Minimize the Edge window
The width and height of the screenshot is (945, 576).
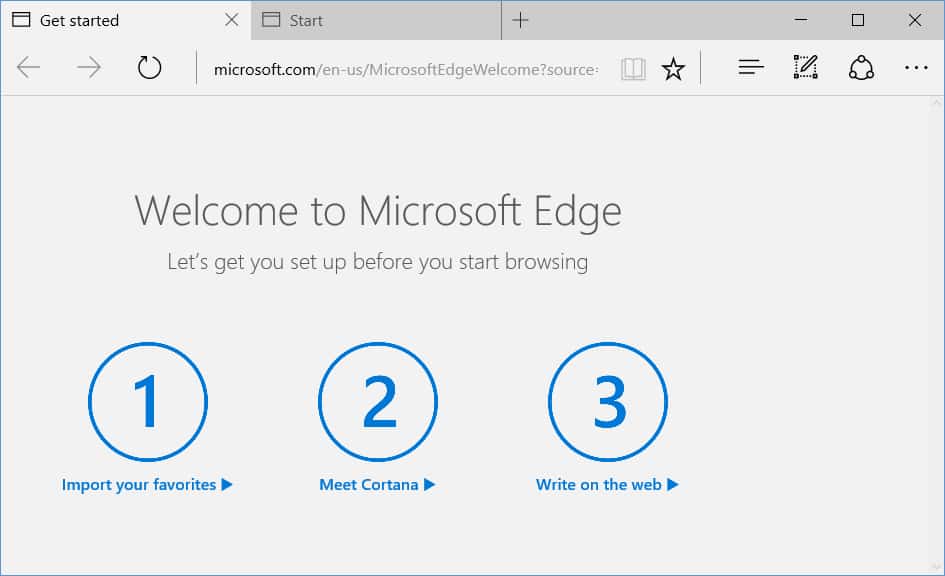pyautogui.click(x=801, y=20)
